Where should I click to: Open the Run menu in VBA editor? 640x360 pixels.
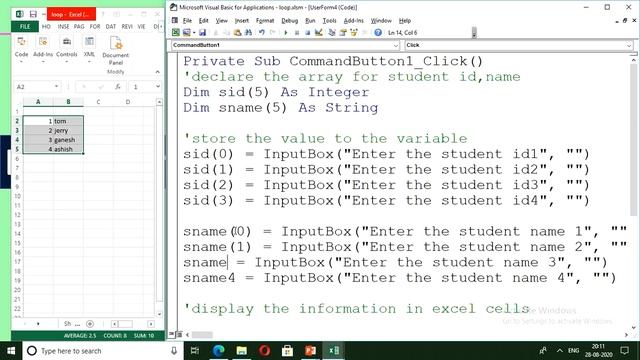[x=310, y=20]
